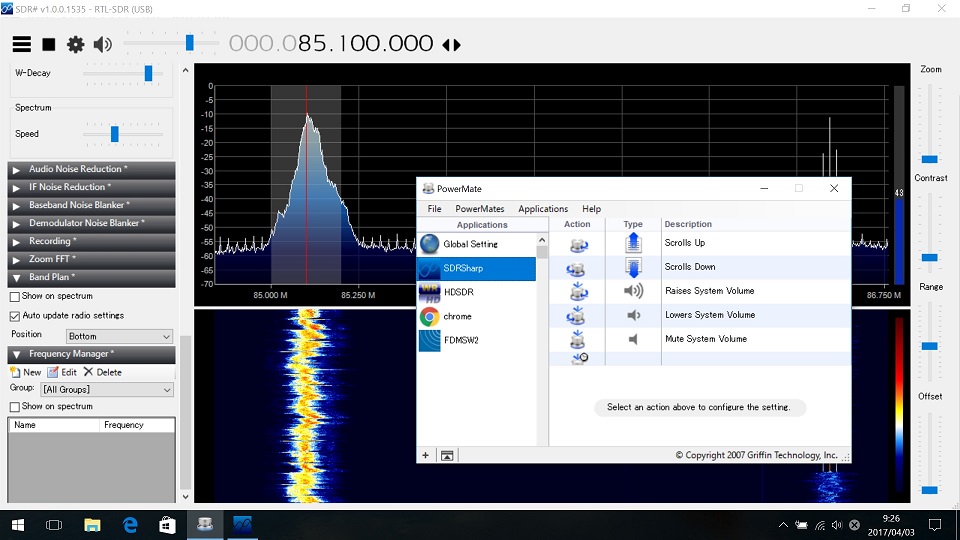Collapse the Band Plan panel
The width and height of the screenshot is (960, 540).
[91, 277]
